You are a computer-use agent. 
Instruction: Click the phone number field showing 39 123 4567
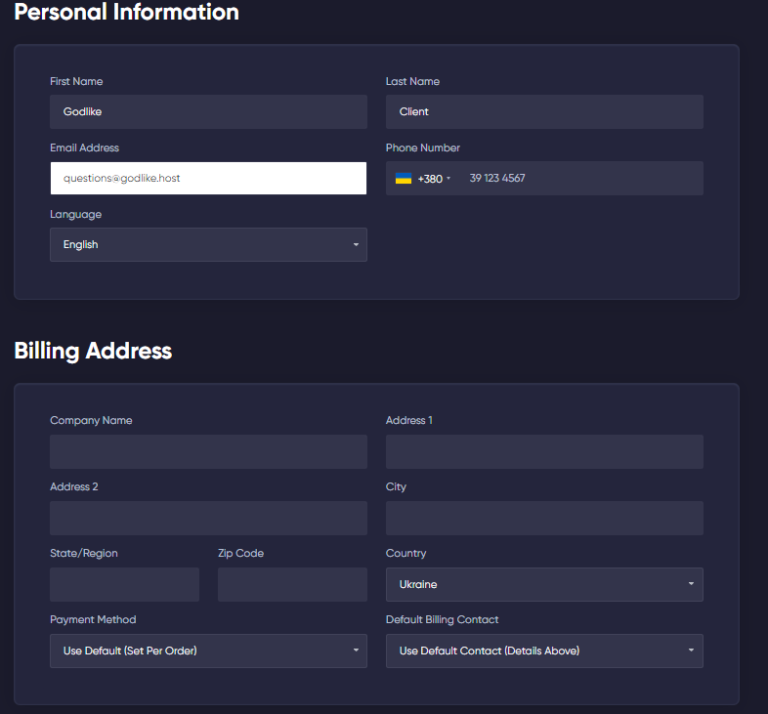pos(578,179)
